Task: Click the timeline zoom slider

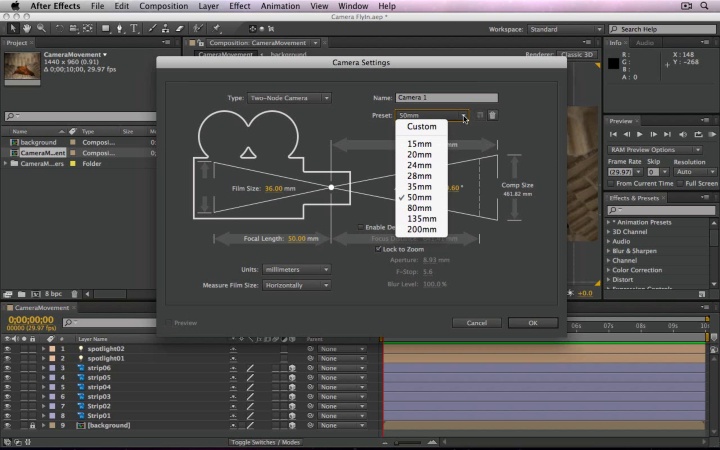Action: [408, 443]
